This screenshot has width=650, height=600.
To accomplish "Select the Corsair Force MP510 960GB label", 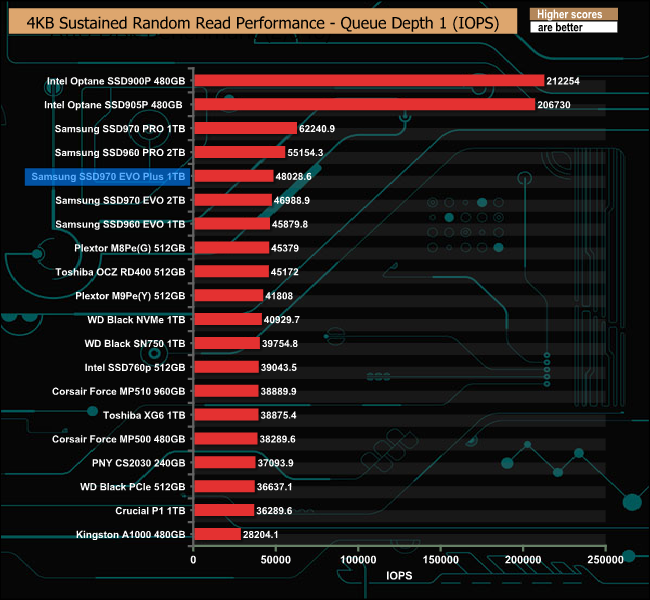I will pyautogui.click(x=119, y=391).
